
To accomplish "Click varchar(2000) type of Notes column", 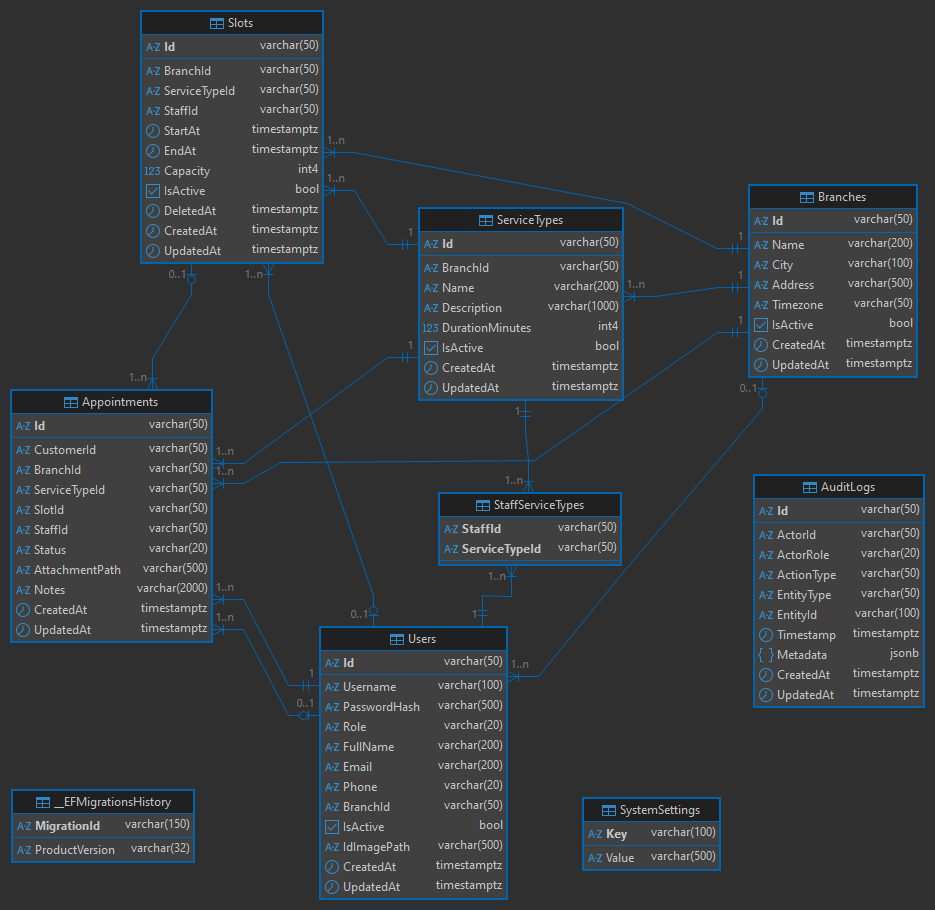I will (x=172, y=589).
